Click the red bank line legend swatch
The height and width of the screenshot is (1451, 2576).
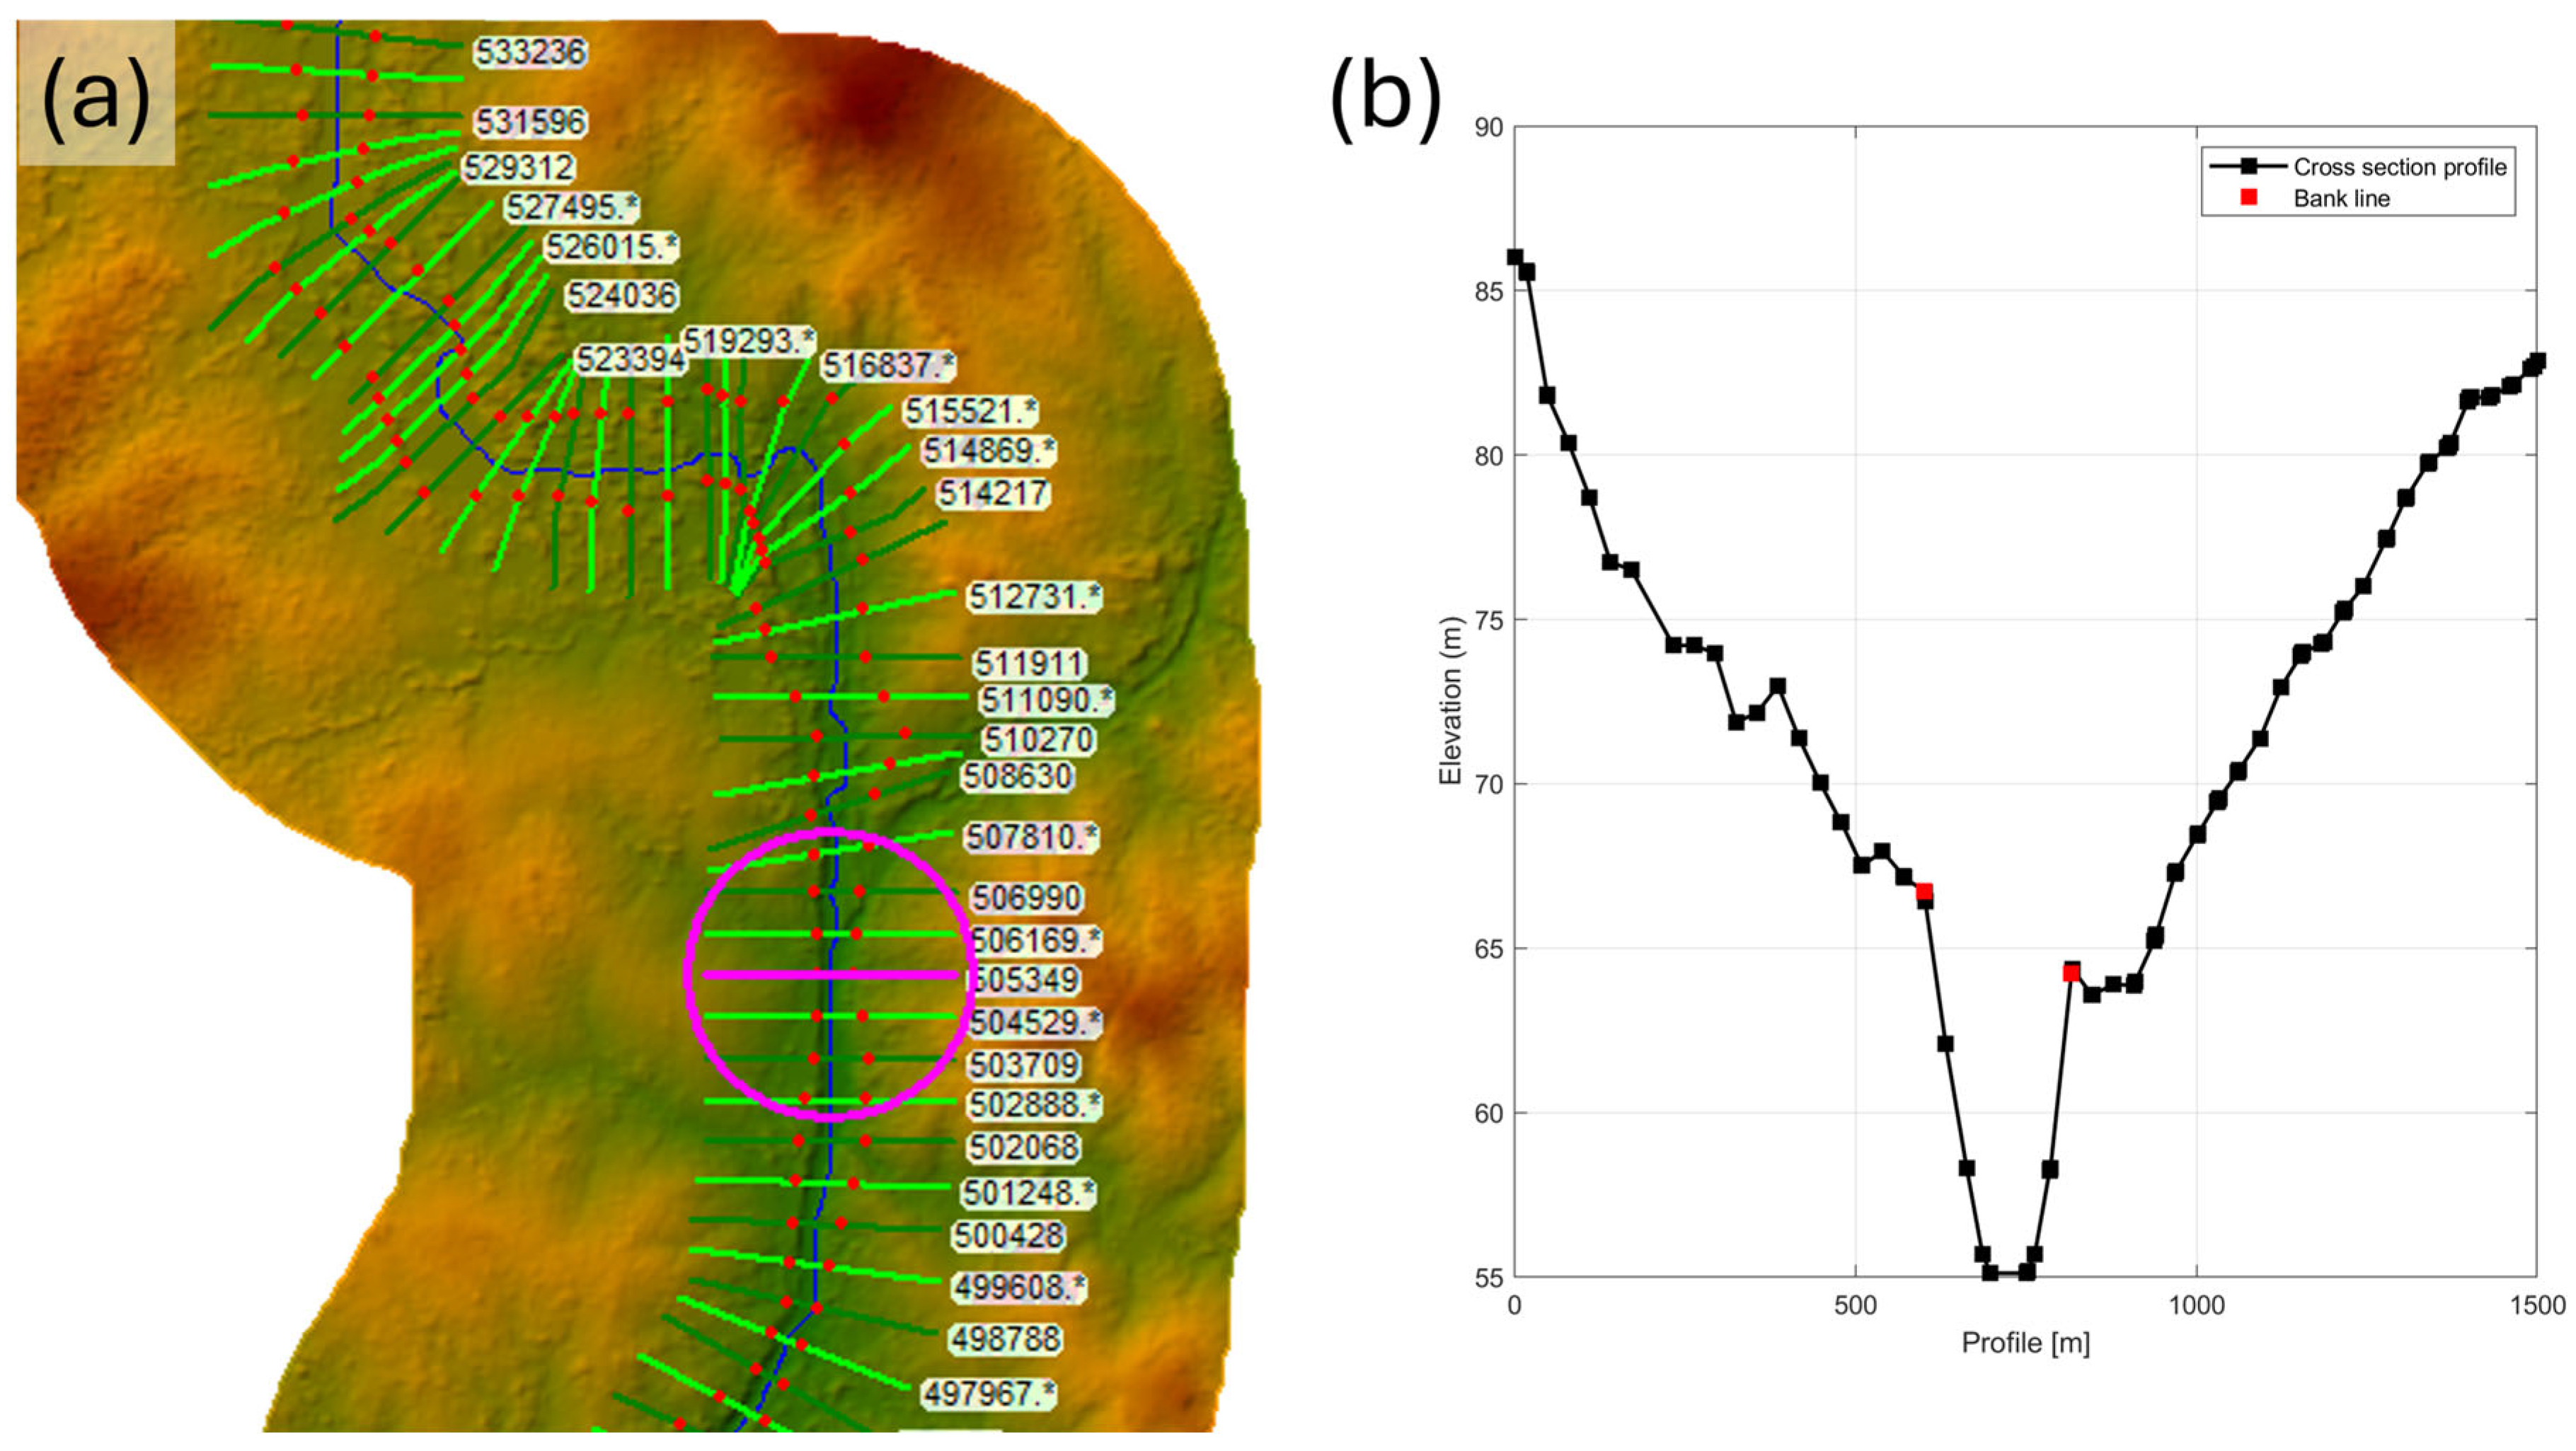[2249, 197]
